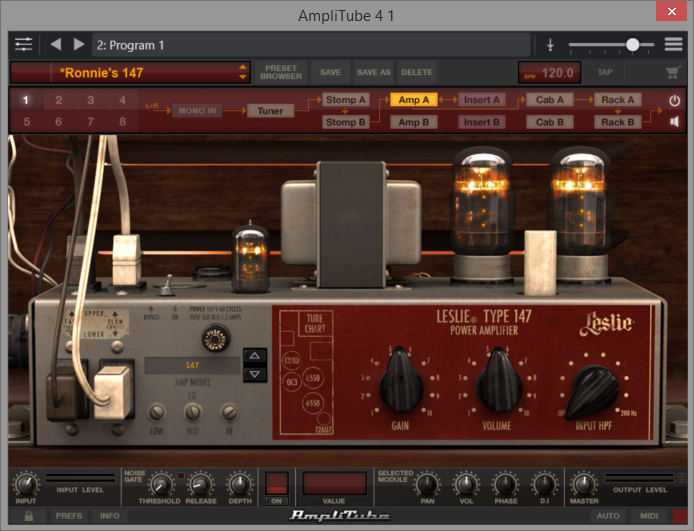Select next amp model up arrow
This screenshot has width=694, height=531.
click(x=254, y=356)
